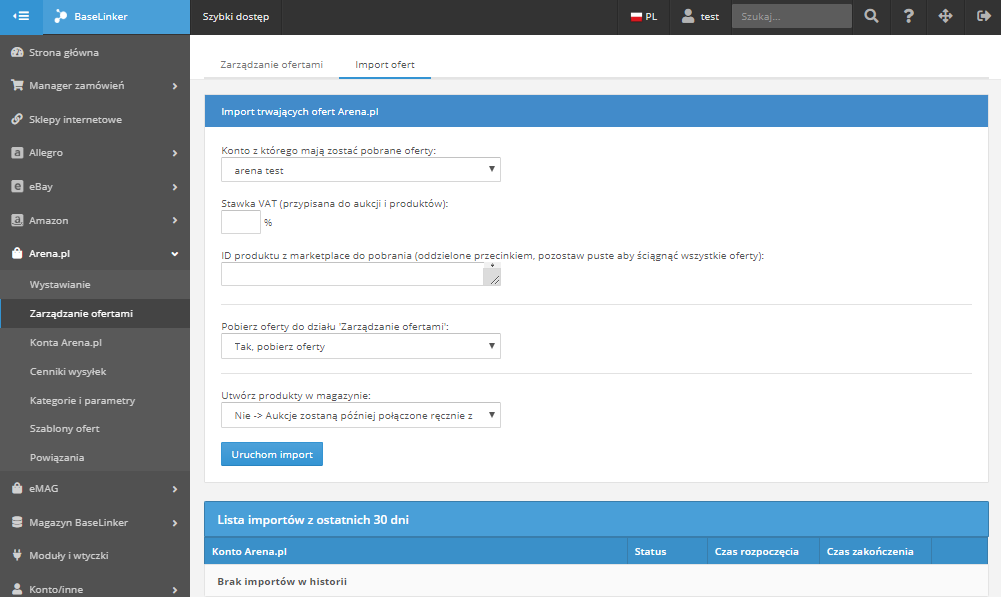Click the Konto/inne person icon
1001x597 pixels.
[17, 589]
